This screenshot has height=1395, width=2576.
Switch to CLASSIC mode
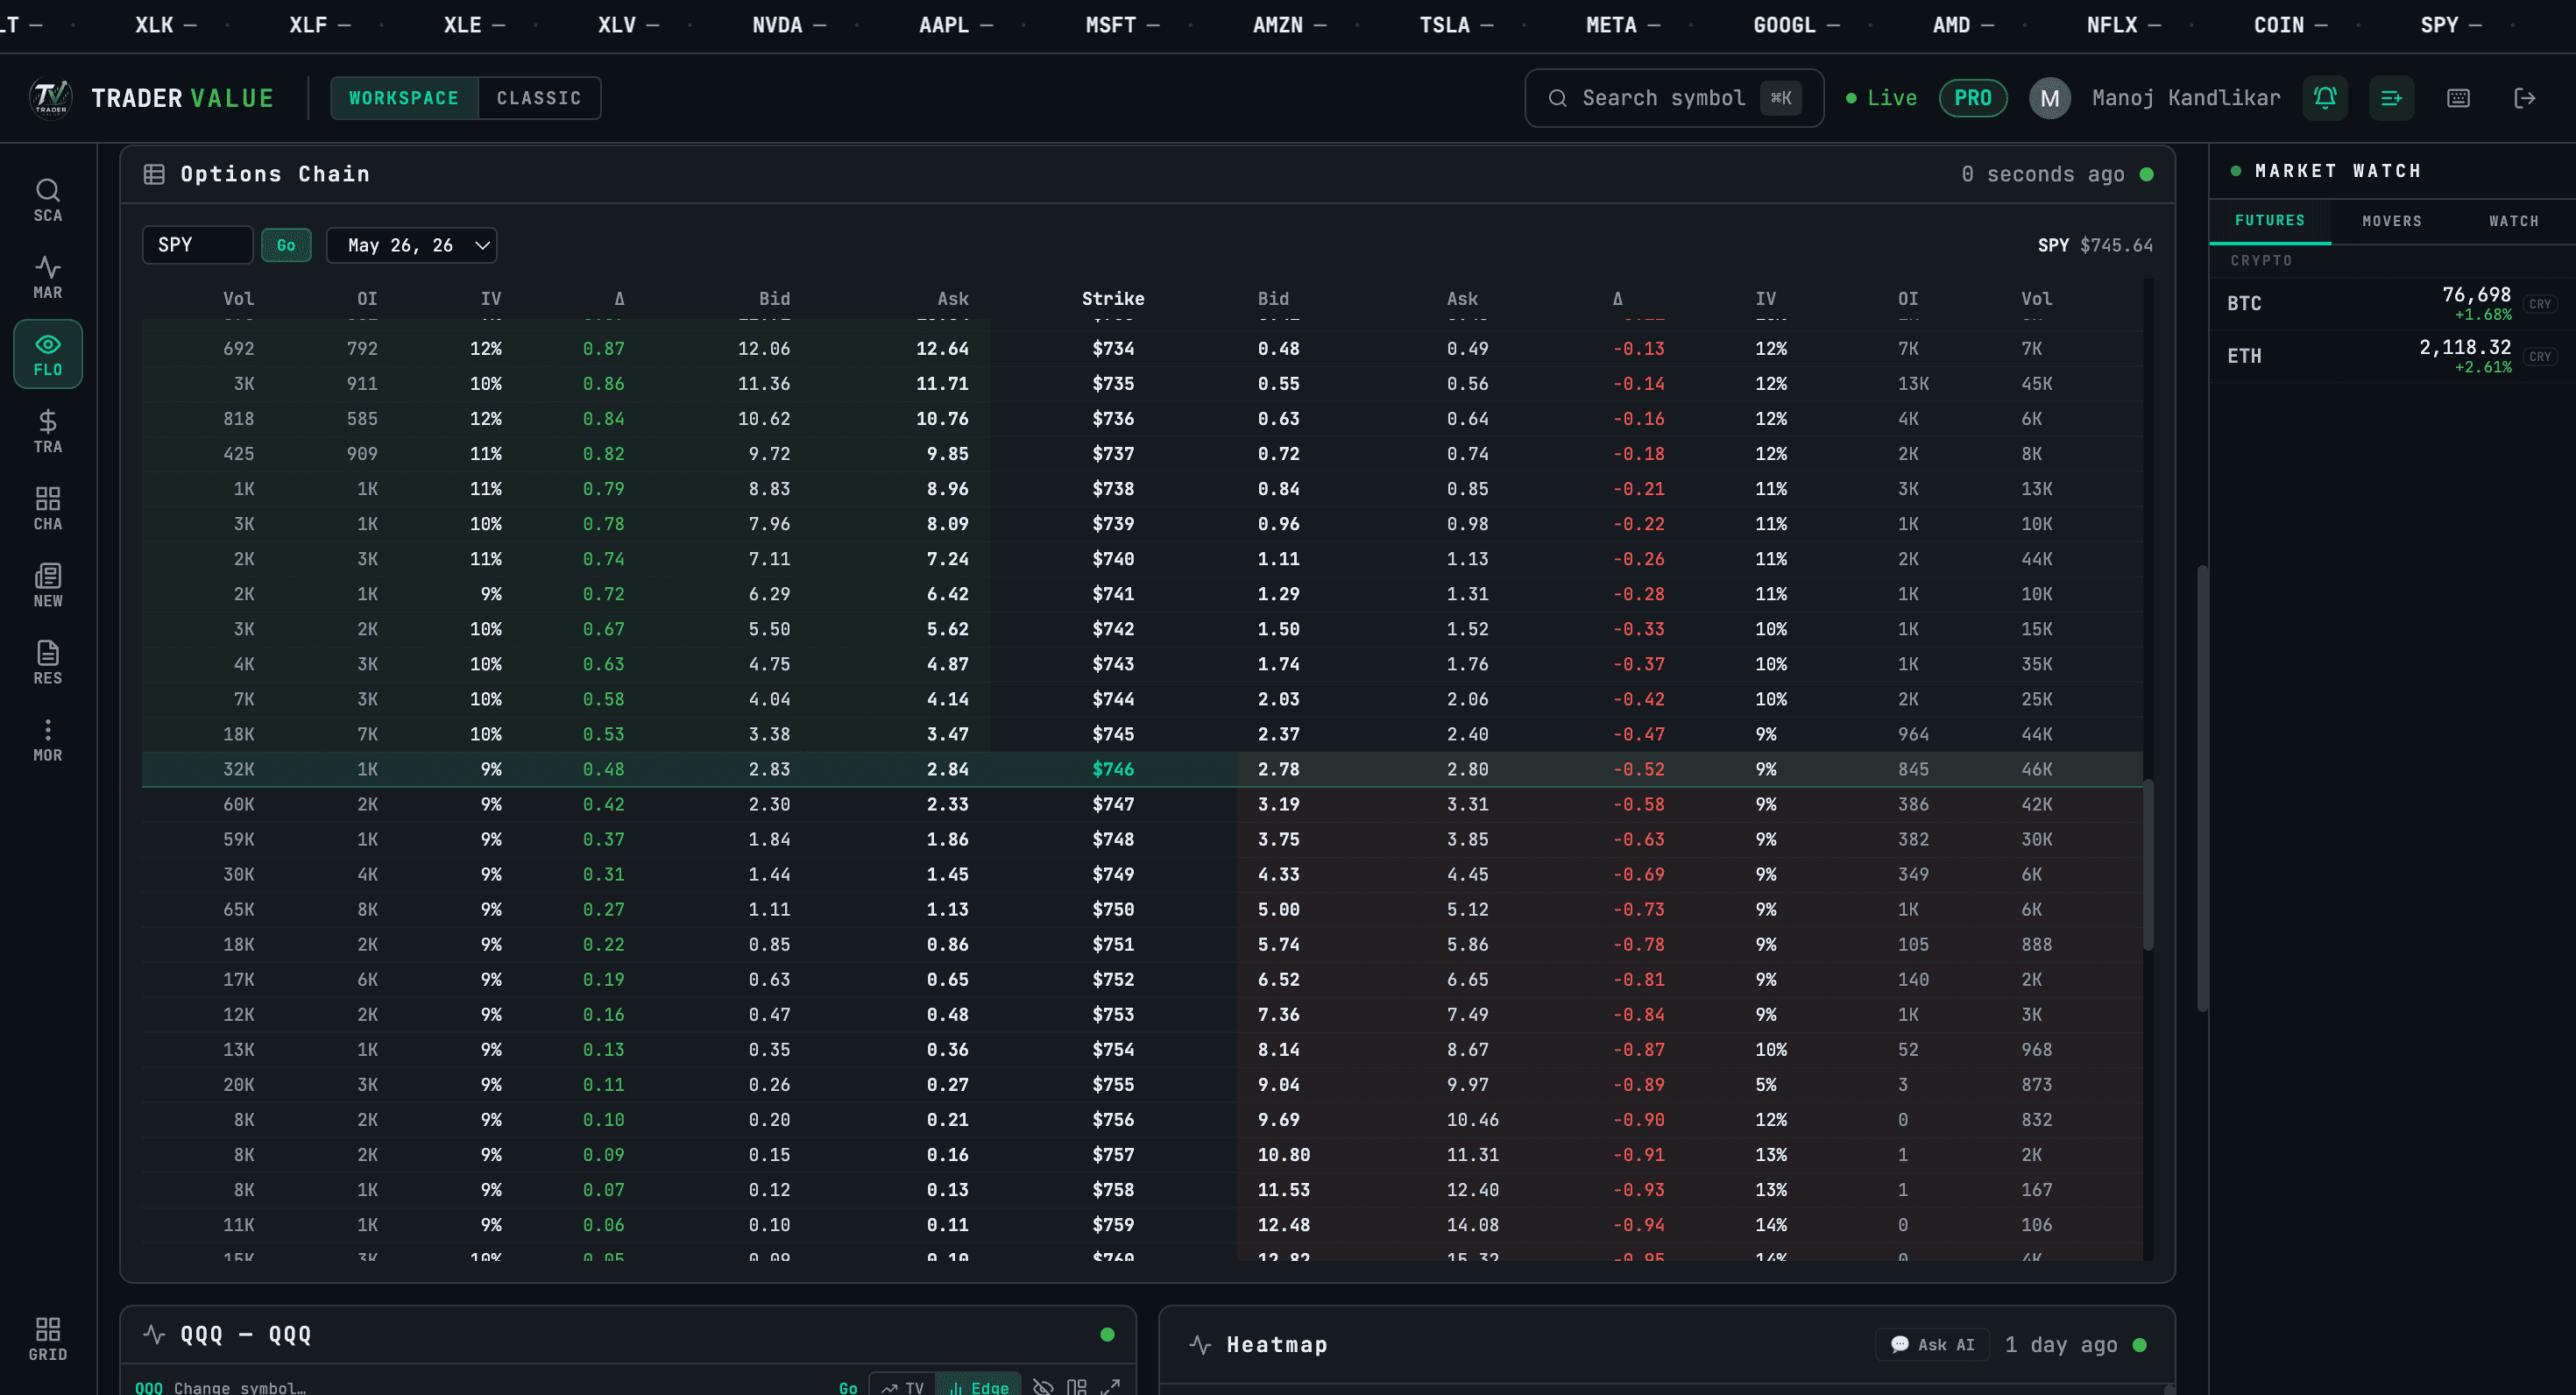pos(539,98)
